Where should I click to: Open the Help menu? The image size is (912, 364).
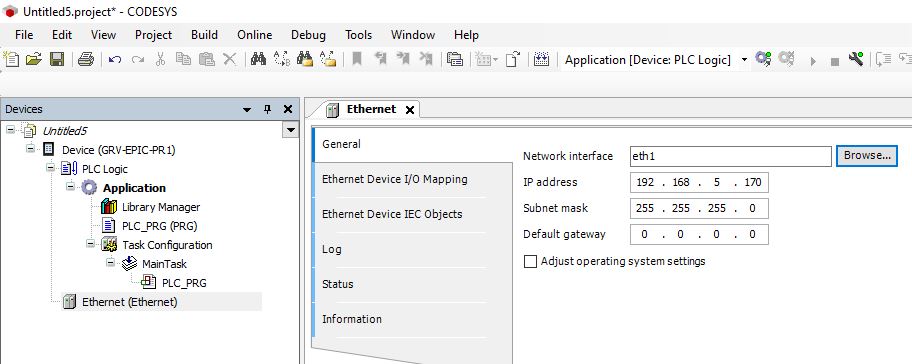click(466, 35)
